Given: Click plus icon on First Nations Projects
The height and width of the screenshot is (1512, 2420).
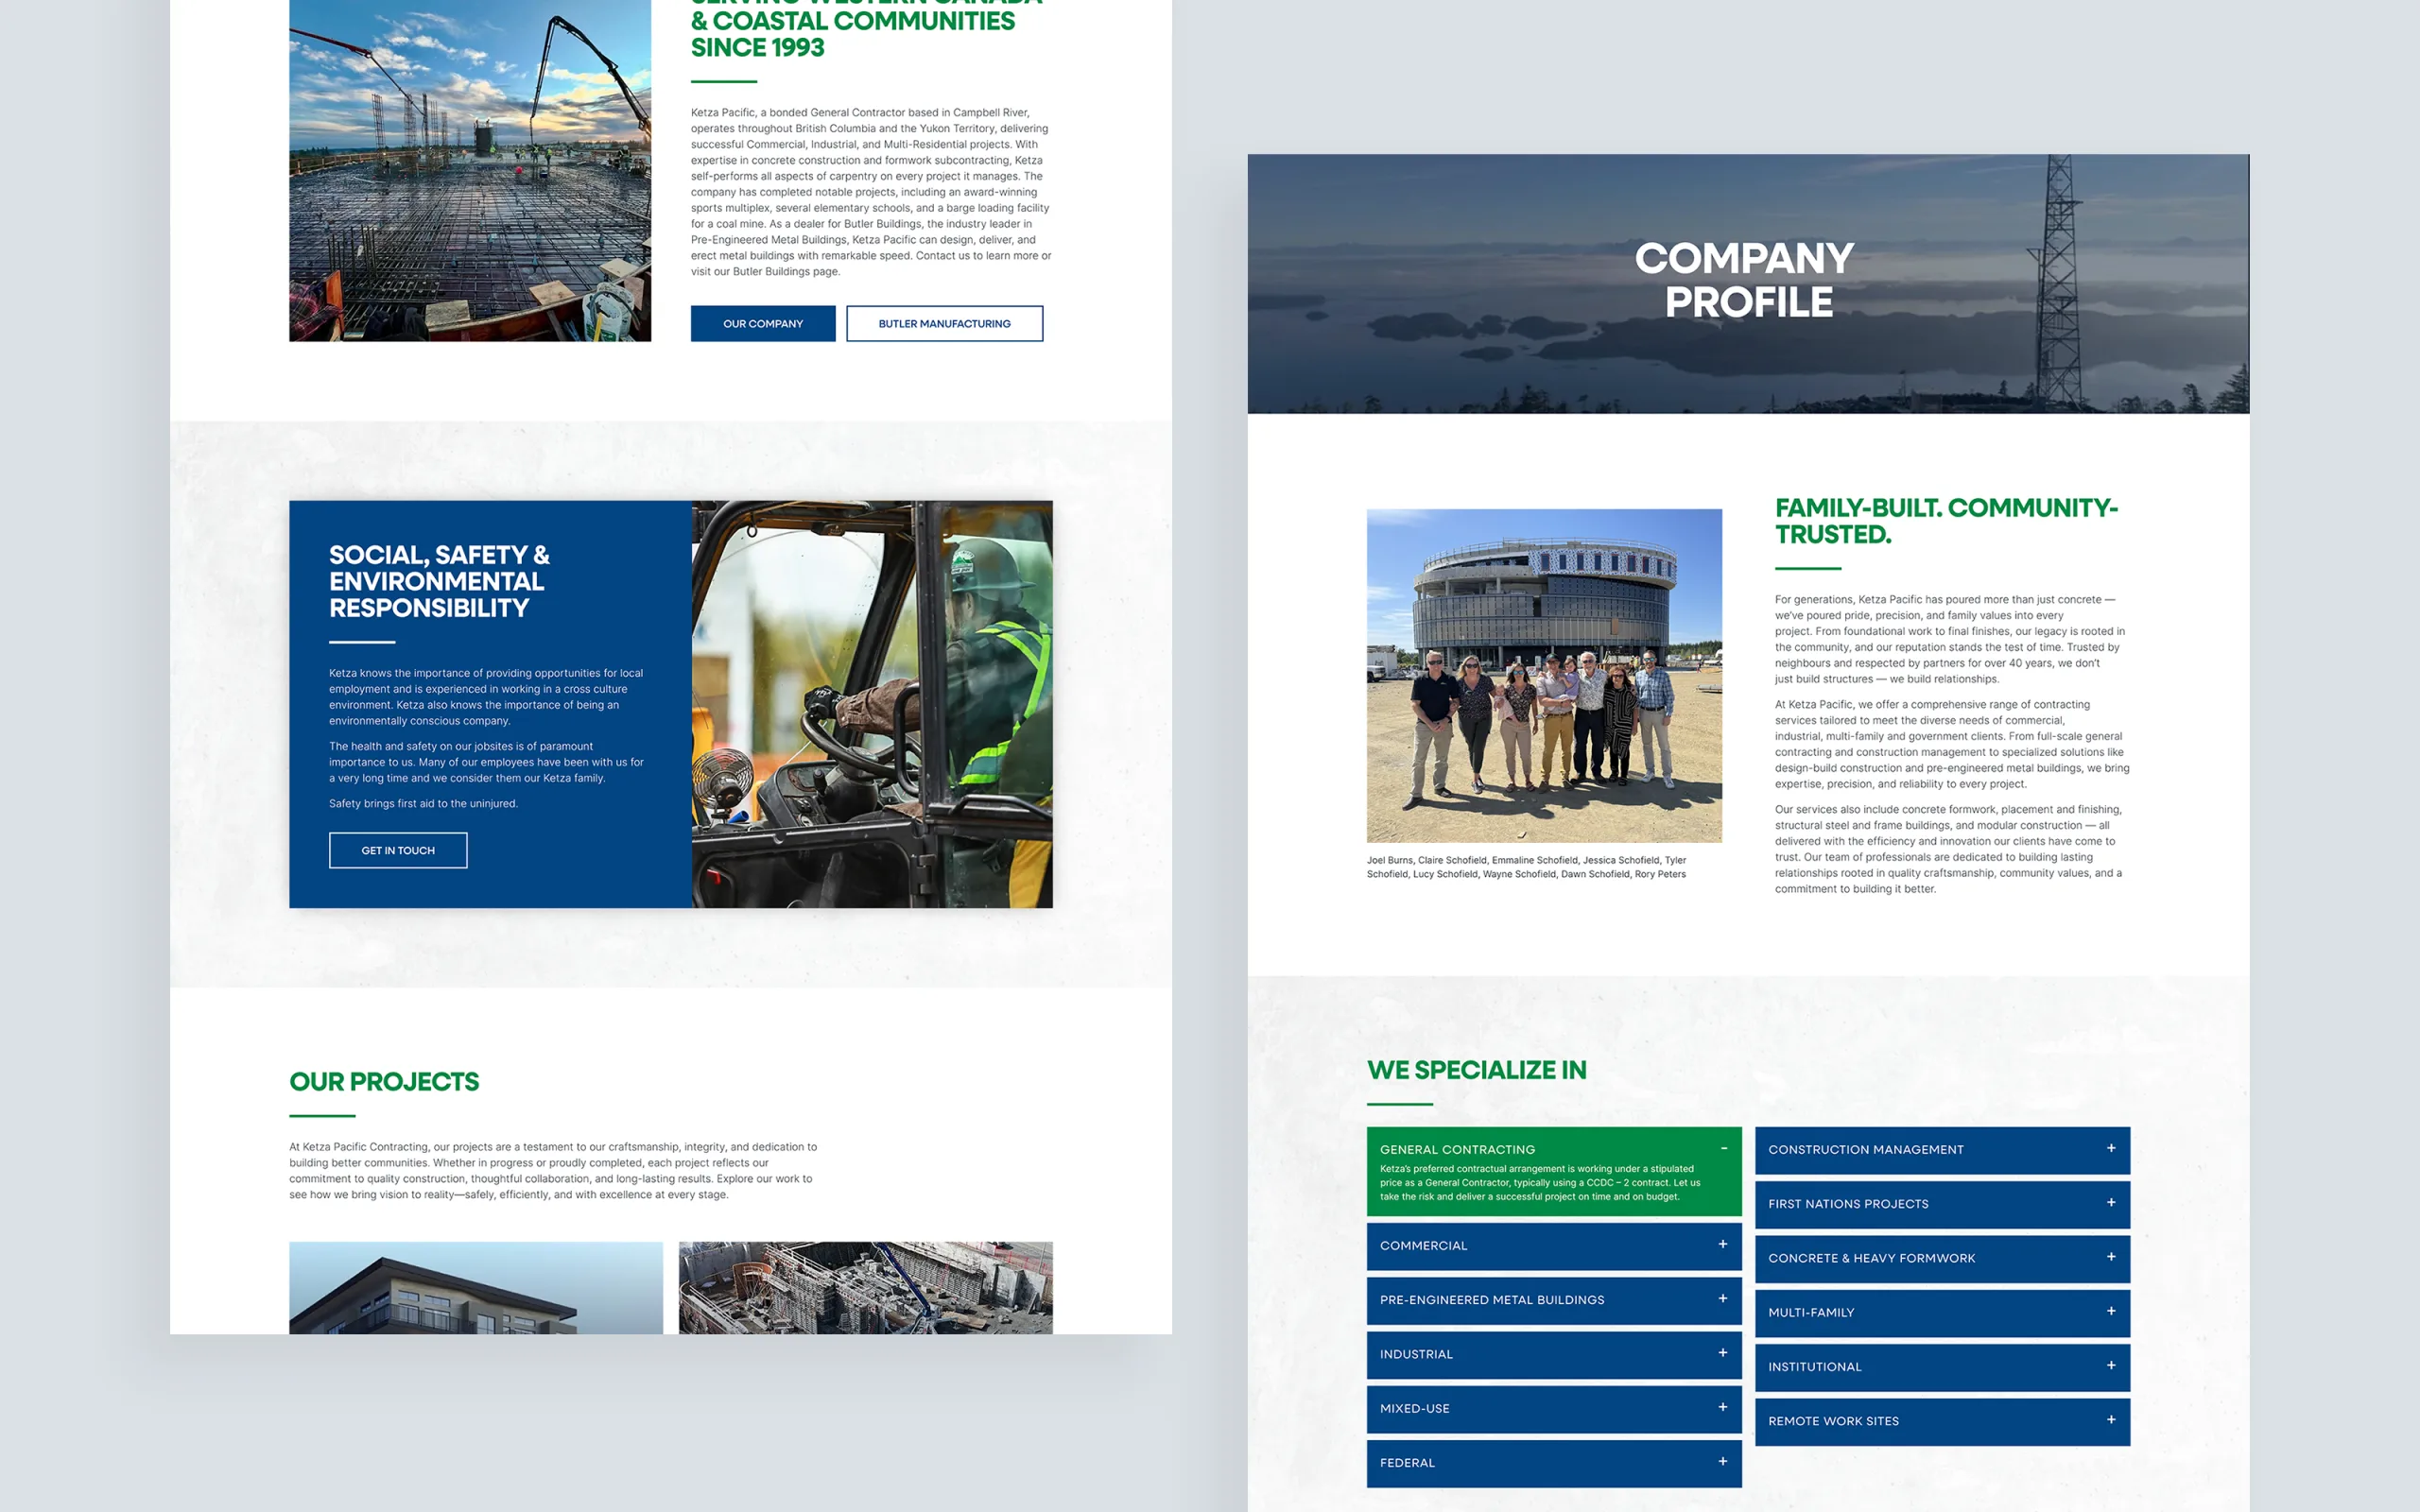Looking at the screenshot, I should (x=2110, y=1203).
